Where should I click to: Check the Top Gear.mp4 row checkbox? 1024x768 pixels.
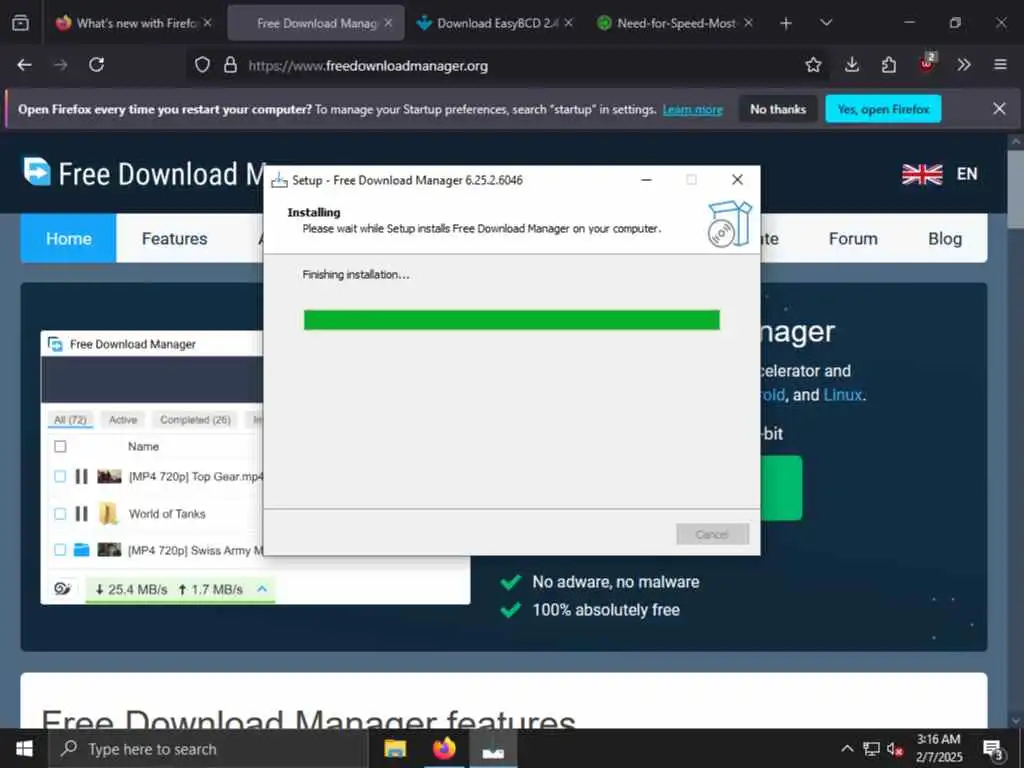pos(60,477)
